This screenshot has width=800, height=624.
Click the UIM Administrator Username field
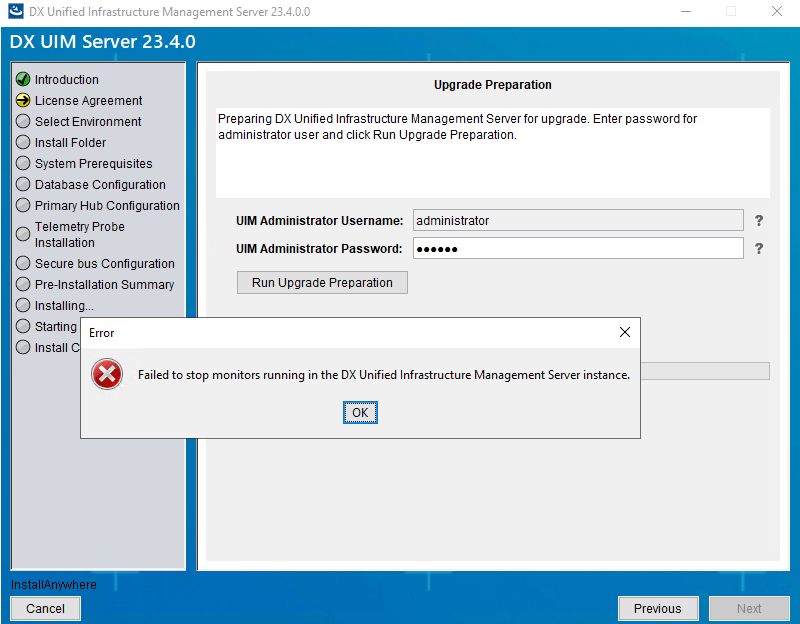point(578,220)
